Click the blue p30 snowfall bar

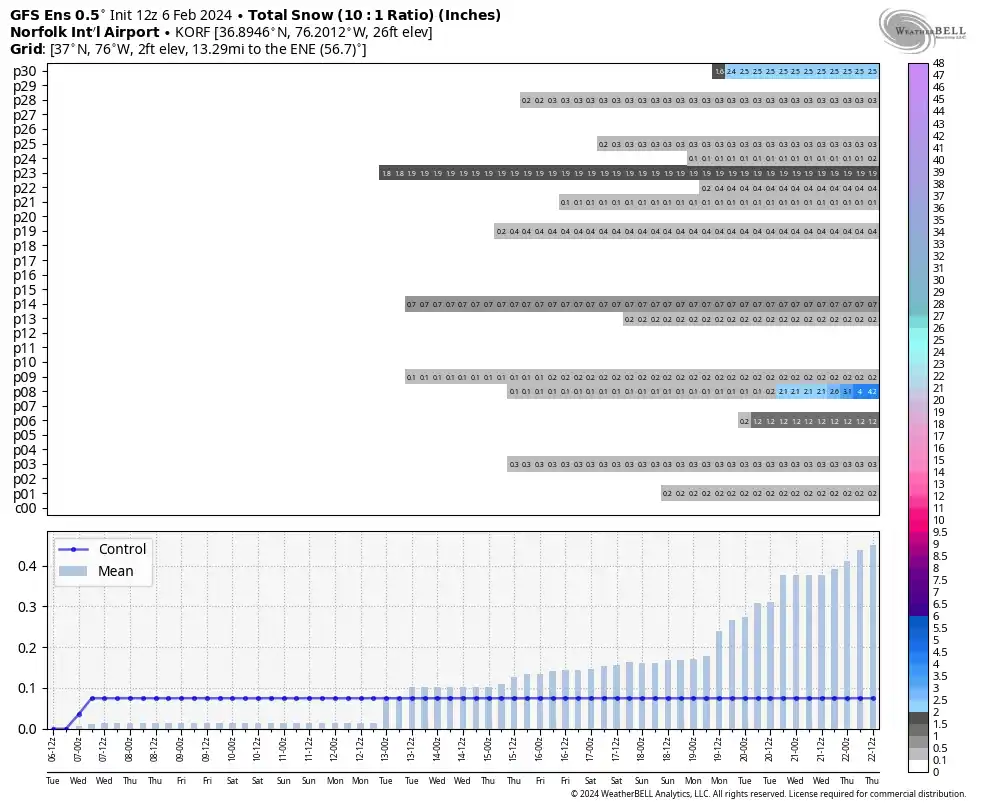802,72
